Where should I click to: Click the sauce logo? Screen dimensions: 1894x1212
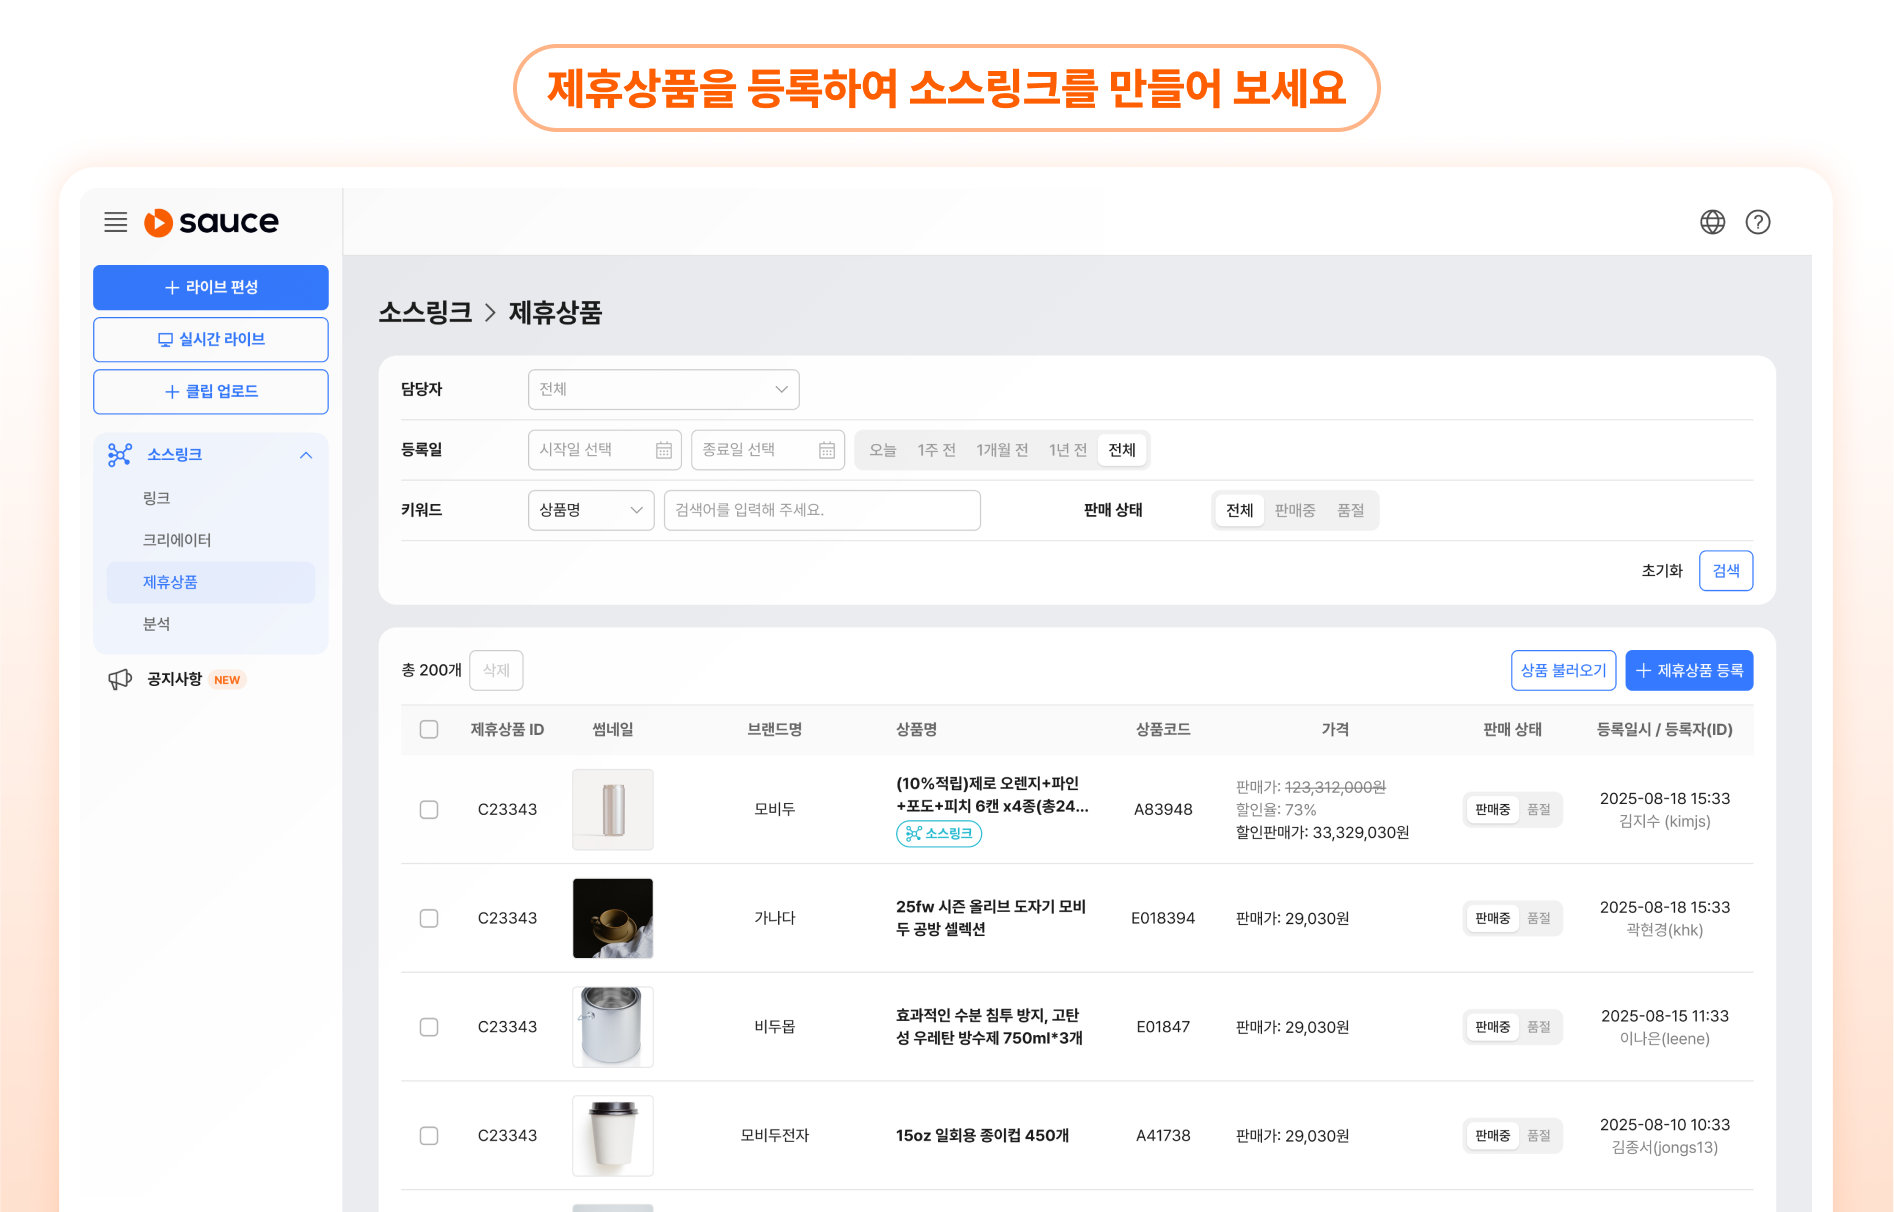[212, 222]
